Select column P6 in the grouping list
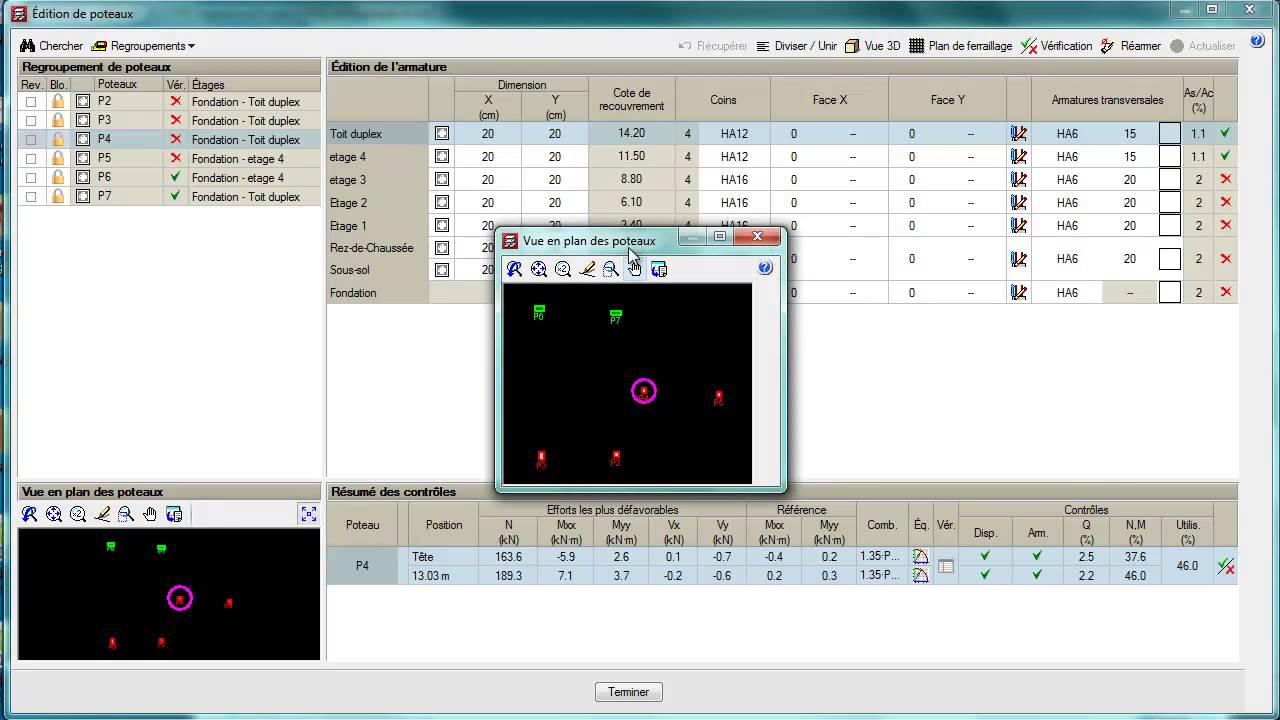This screenshot has height=720, width=1280. (171, 178)
